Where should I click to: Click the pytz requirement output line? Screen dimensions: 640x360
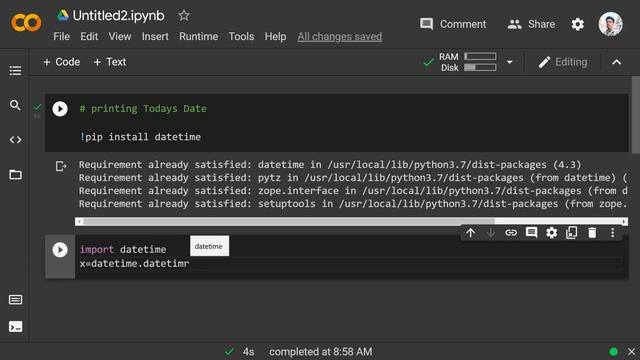coord(353,178)
